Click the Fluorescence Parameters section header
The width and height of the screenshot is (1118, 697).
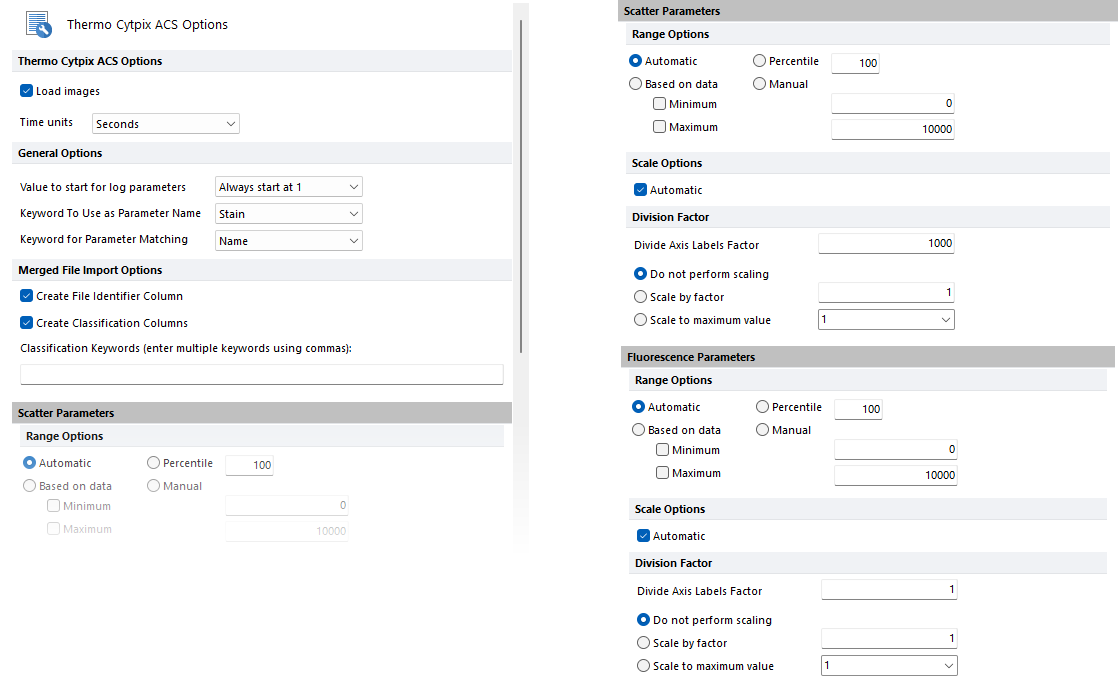[x=868, y=357]
